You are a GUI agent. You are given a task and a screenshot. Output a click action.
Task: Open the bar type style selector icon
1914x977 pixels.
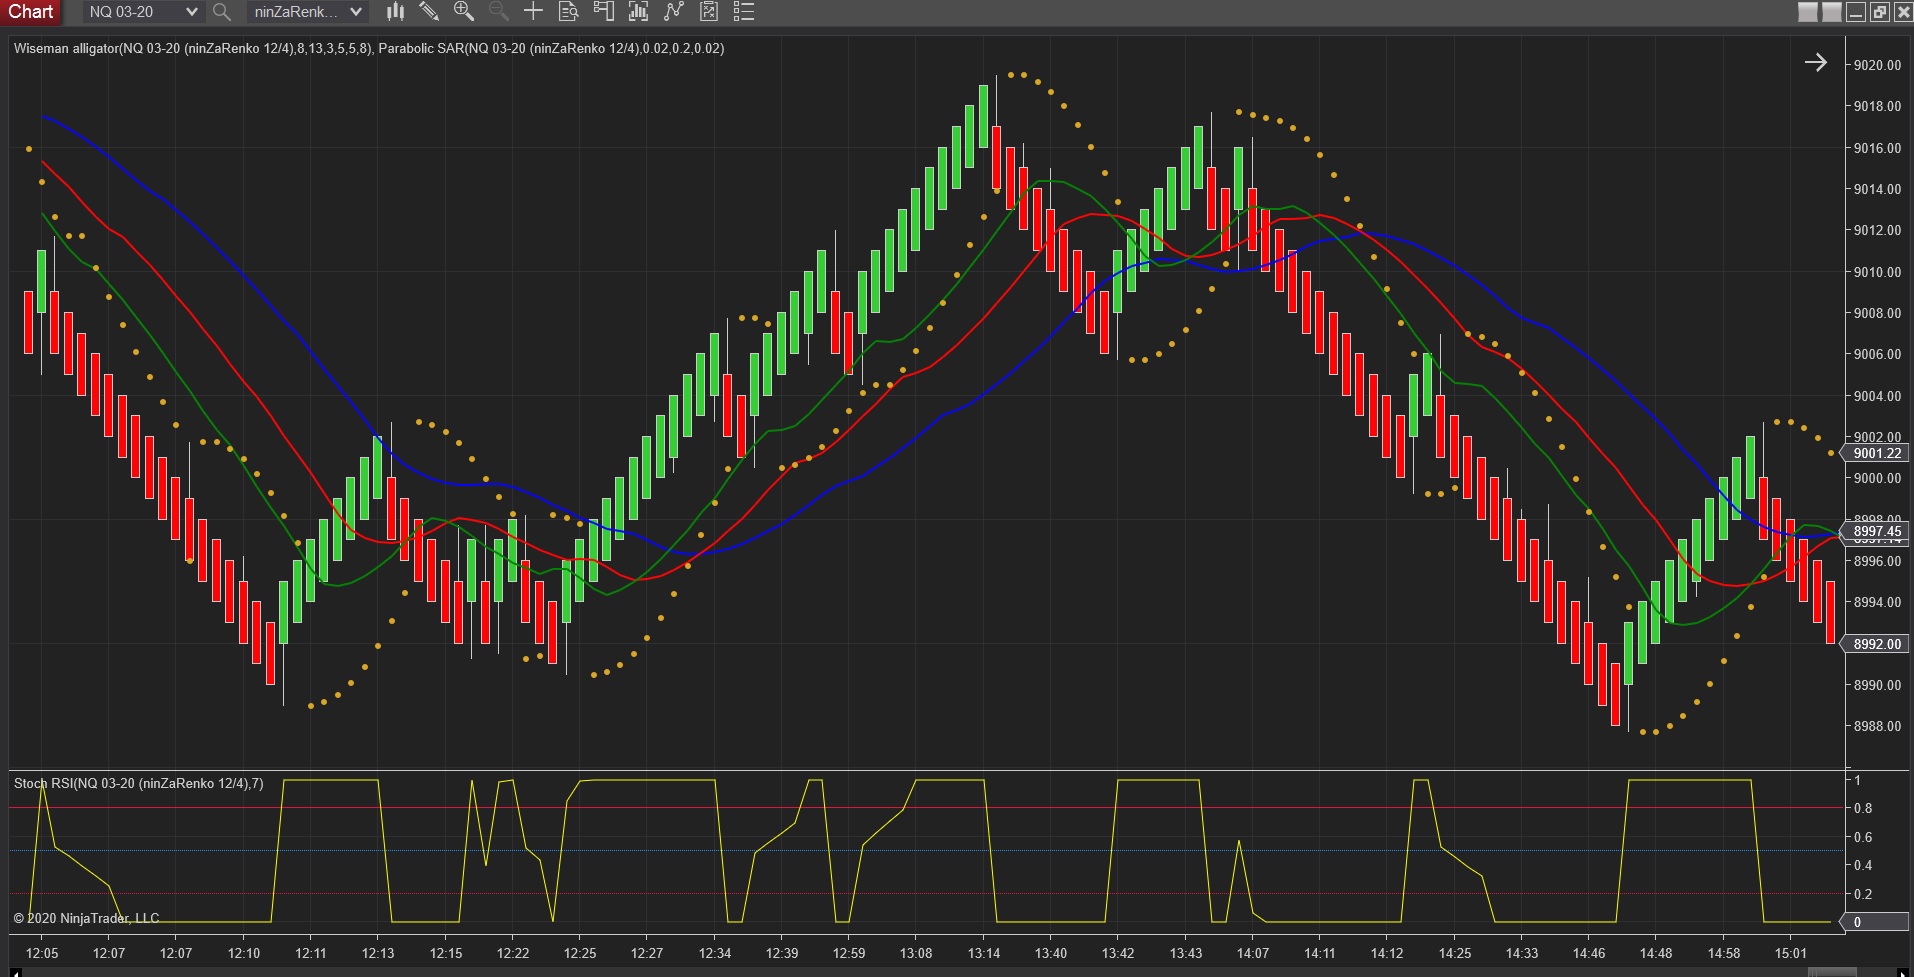coord(396,12)
